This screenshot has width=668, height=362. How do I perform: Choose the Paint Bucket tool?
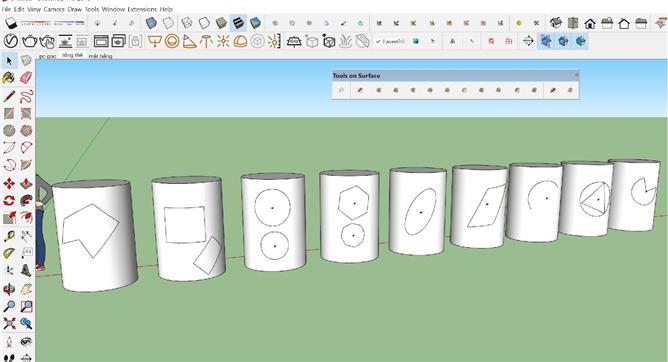pos(9,78)
